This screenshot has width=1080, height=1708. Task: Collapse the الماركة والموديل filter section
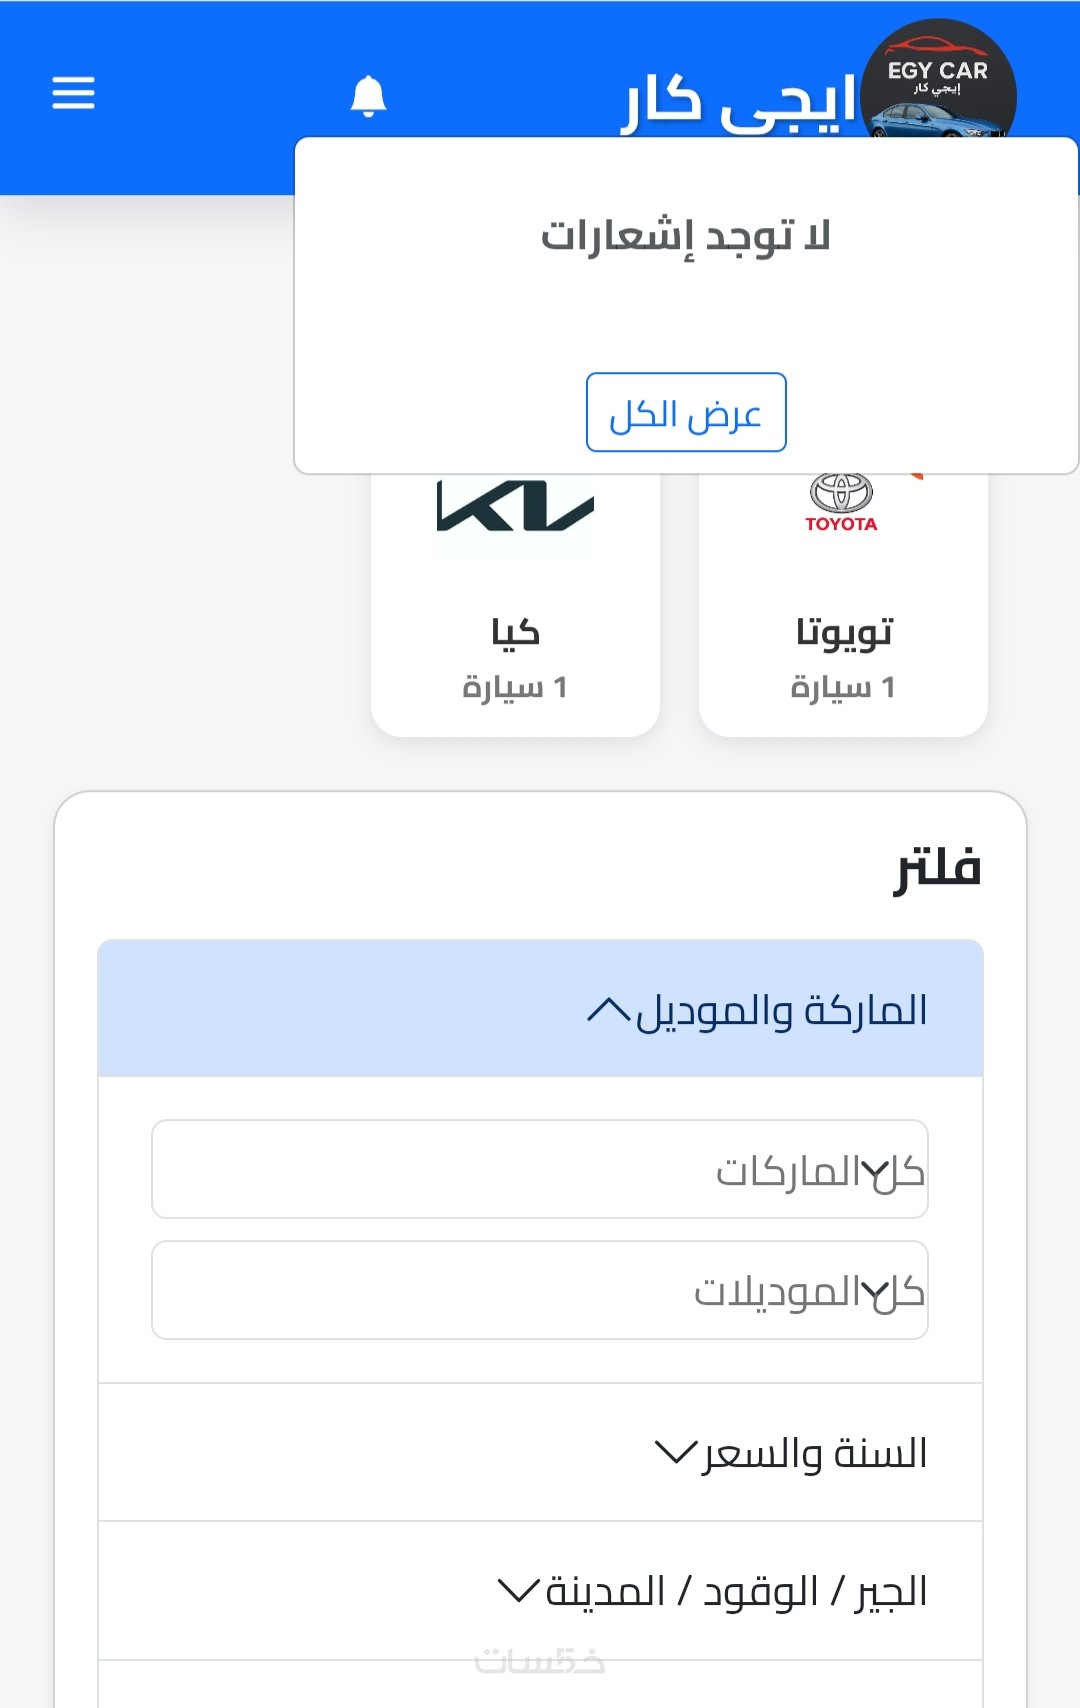point(780,1010)
